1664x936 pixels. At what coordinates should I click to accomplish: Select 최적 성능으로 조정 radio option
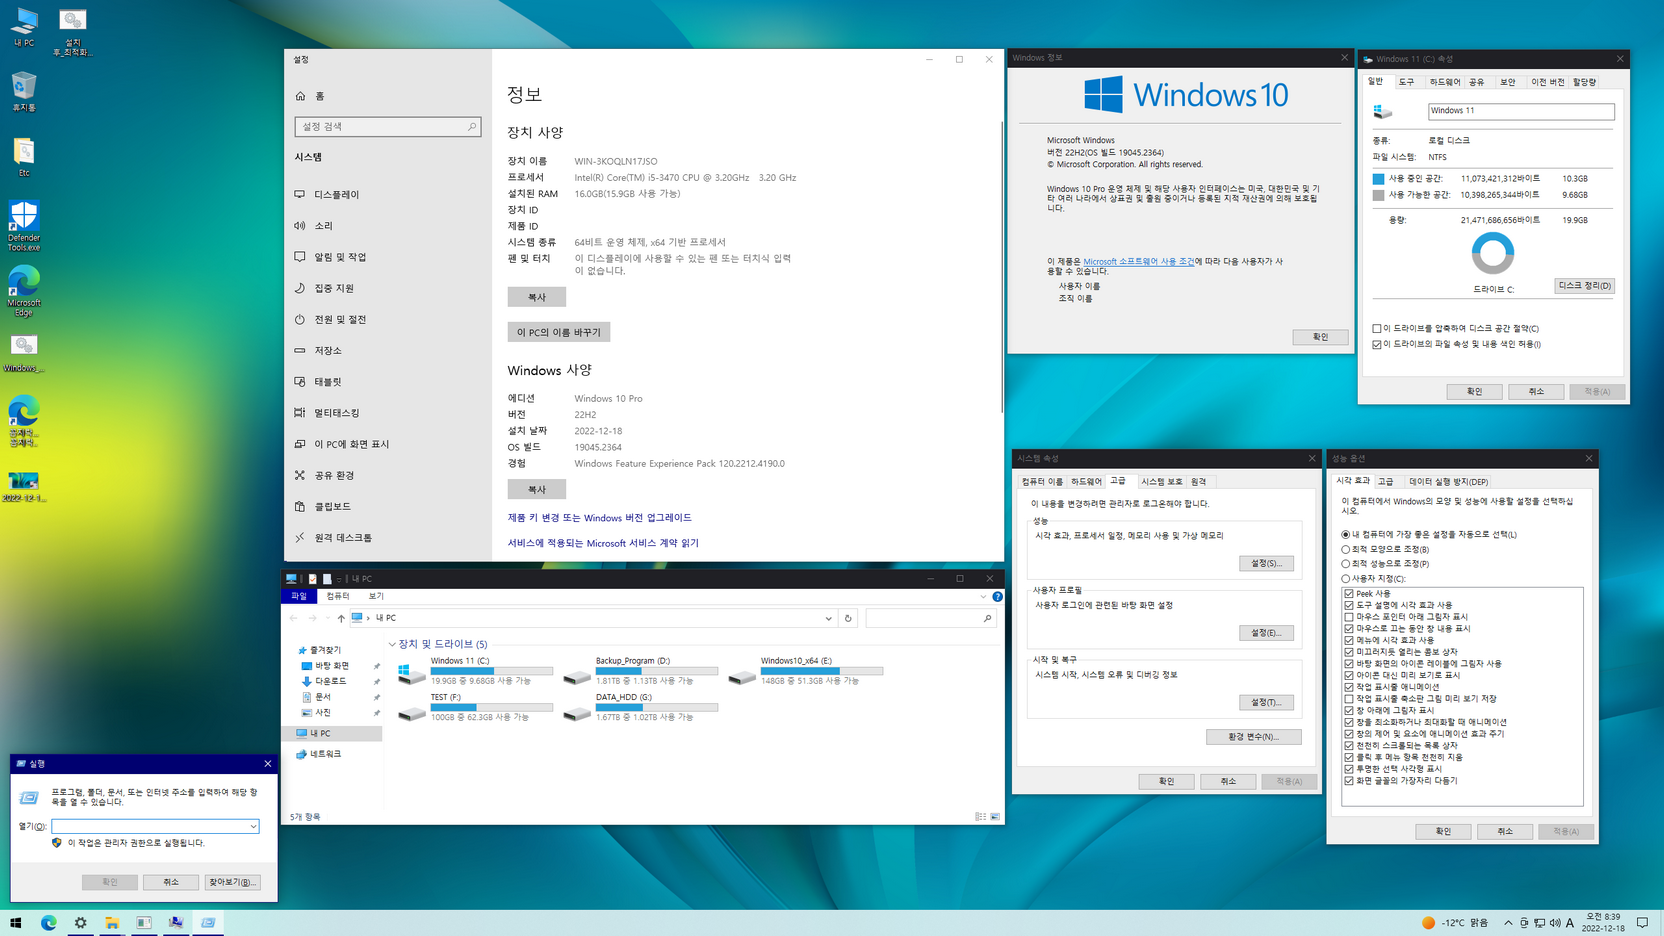click(x=1386, y=564)
